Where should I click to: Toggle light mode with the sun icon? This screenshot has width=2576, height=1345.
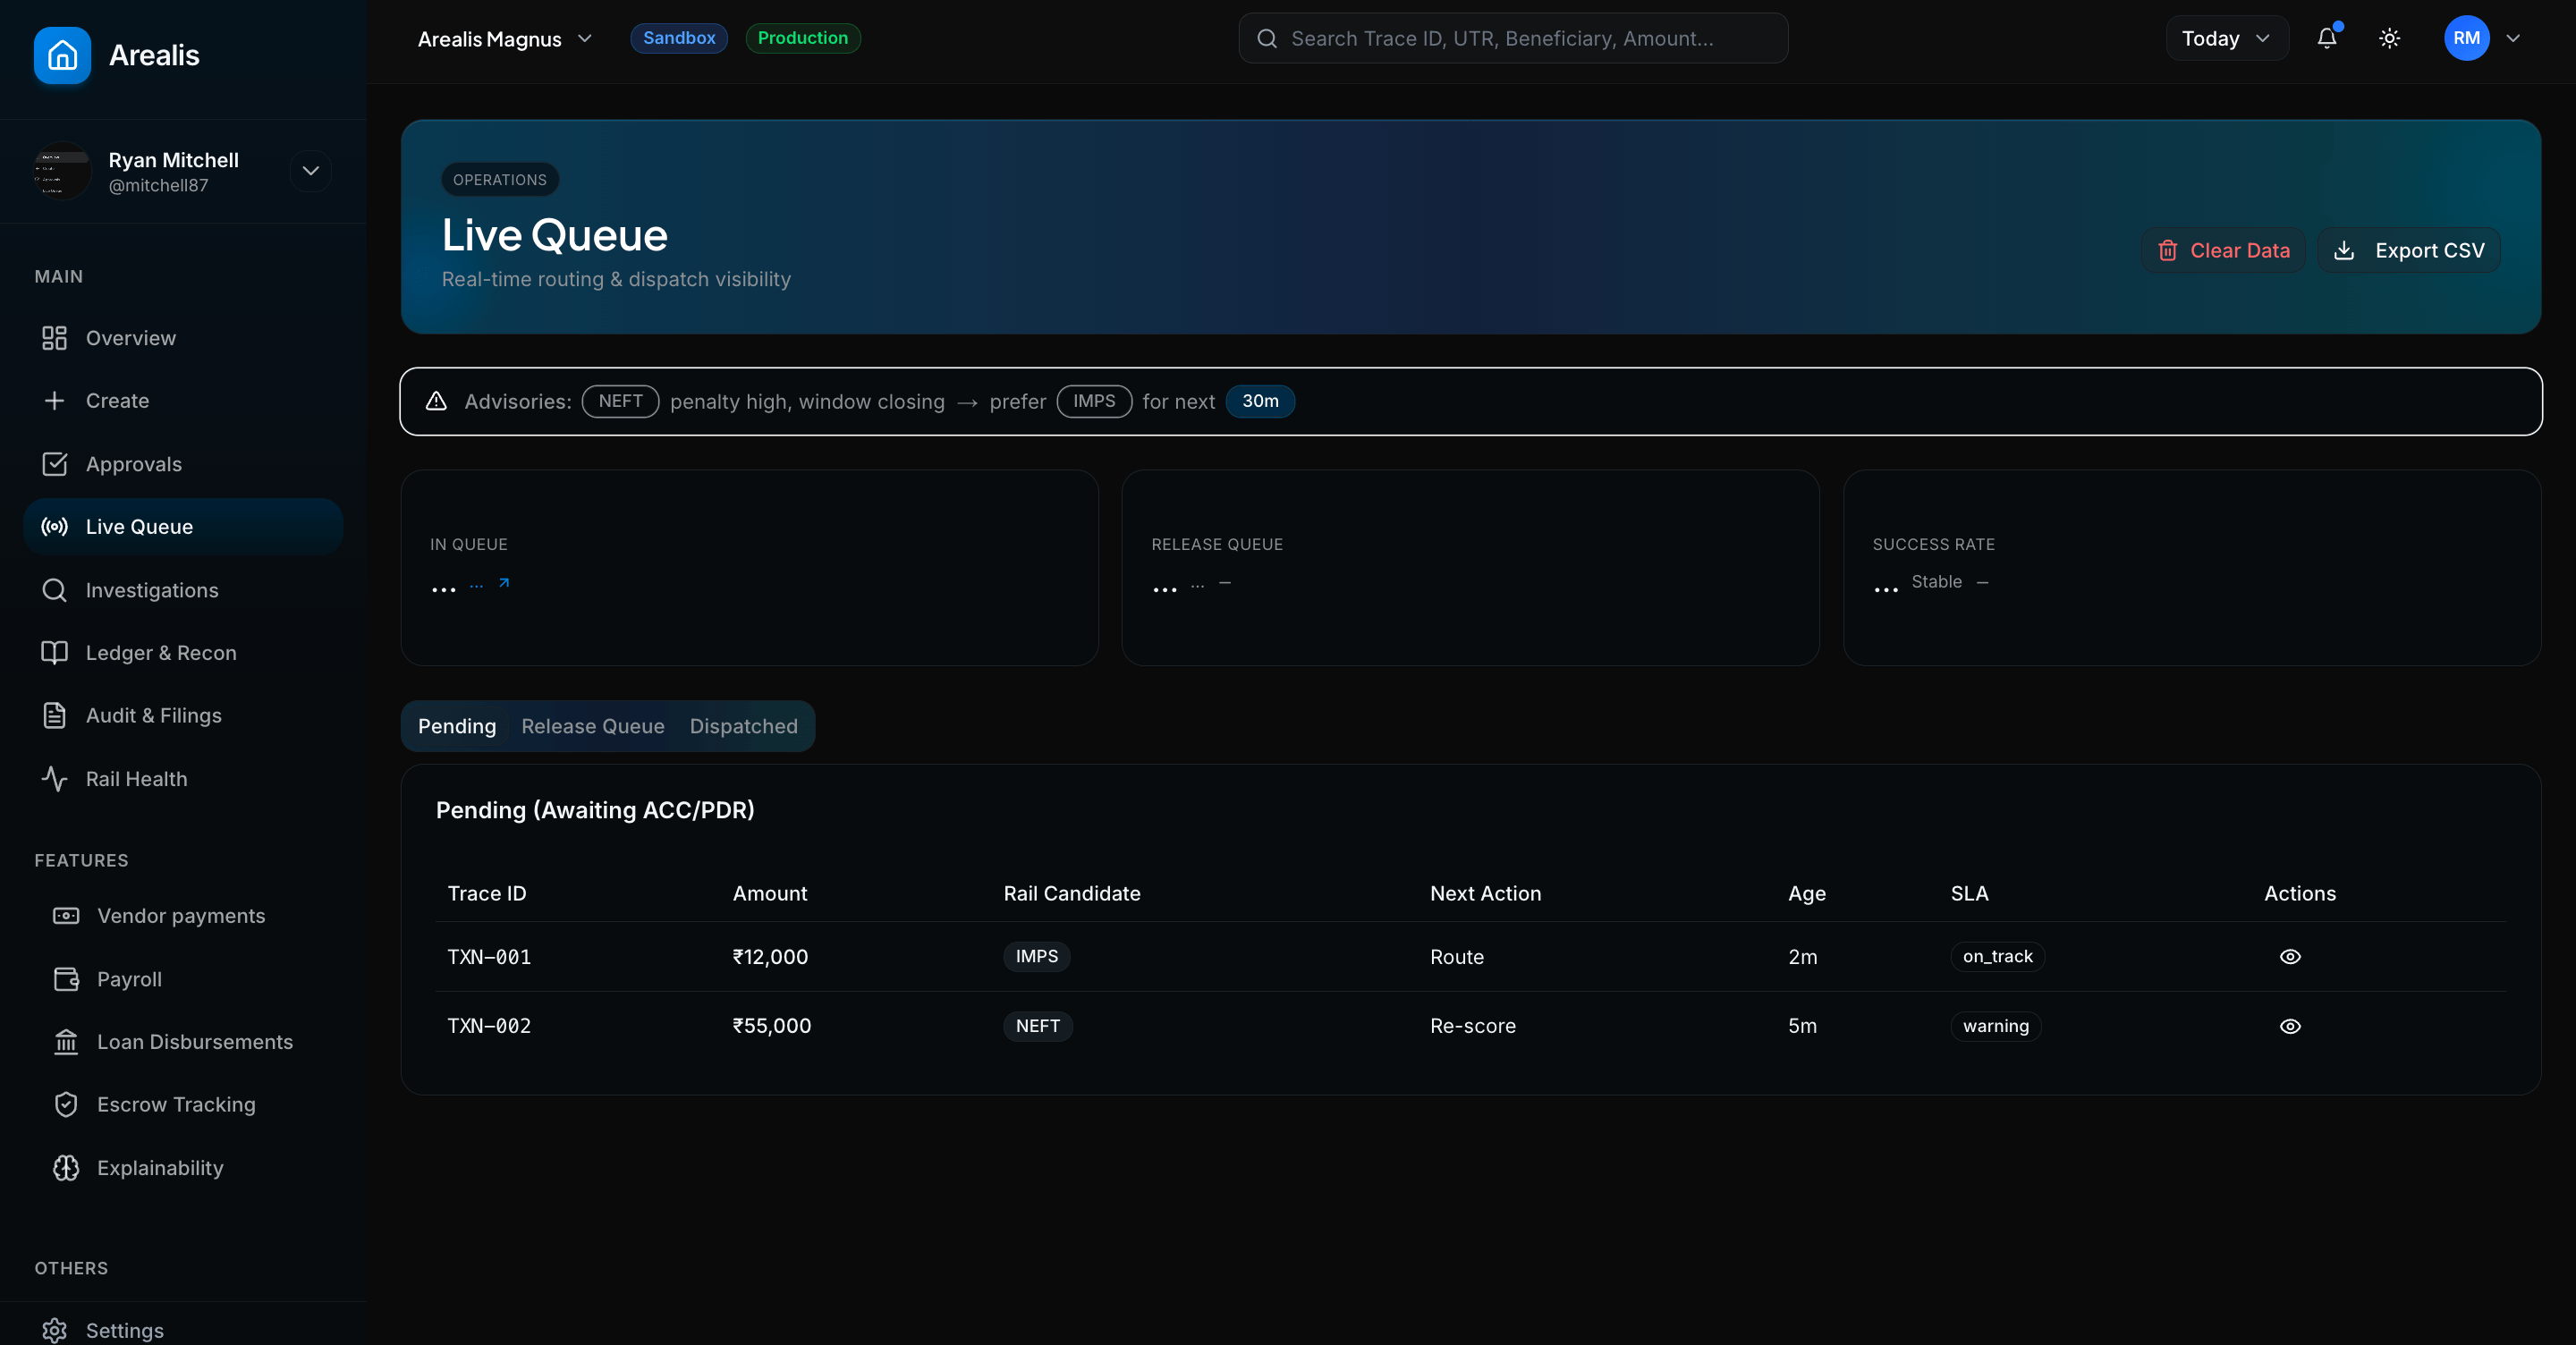2389,38
